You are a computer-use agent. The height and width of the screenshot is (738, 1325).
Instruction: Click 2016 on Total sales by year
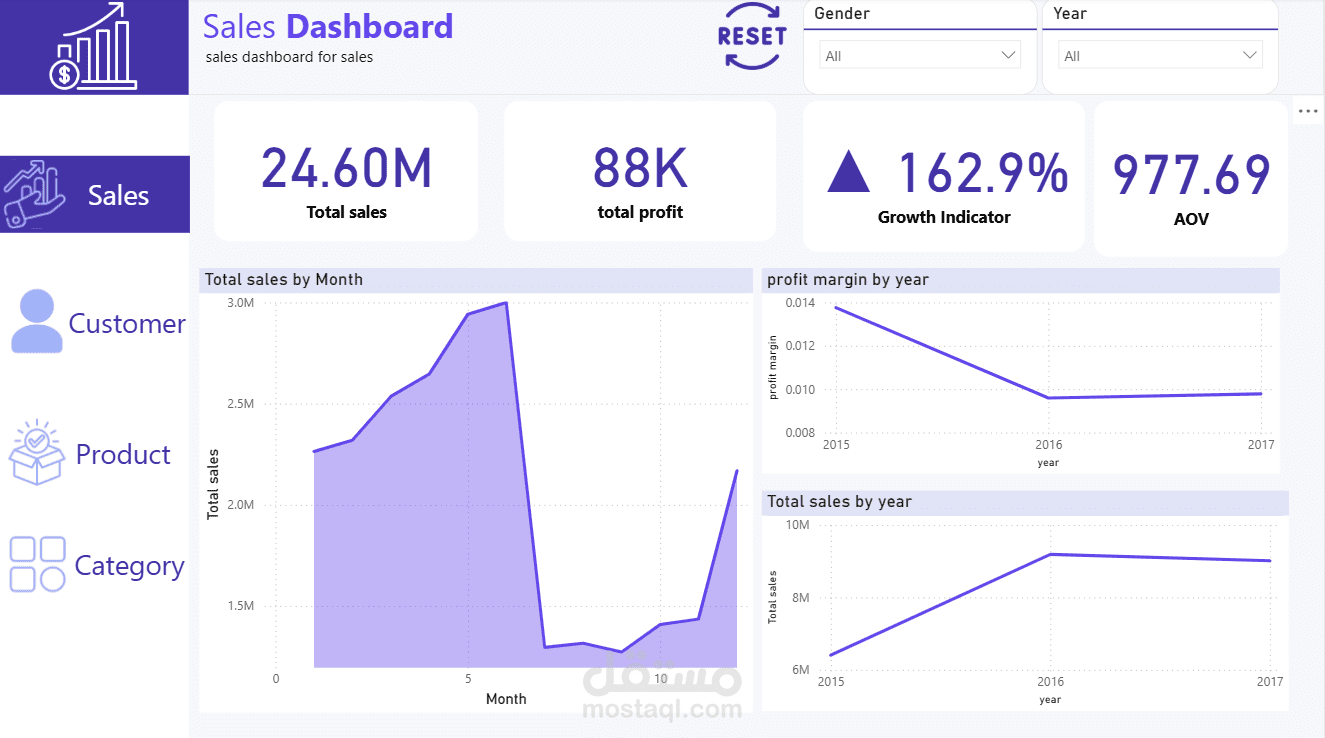coord(1049,682)
